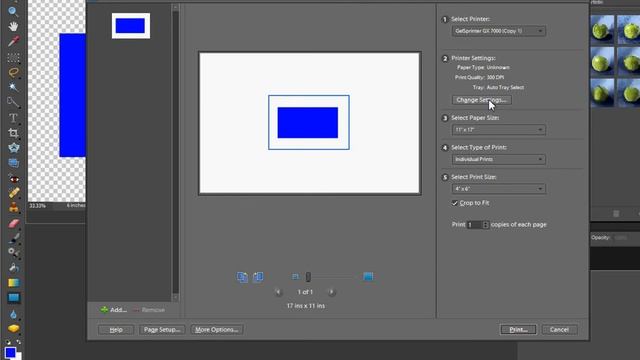
Task: Select the blue rectangle thumbnail in print list
Action: pos(131,26)
